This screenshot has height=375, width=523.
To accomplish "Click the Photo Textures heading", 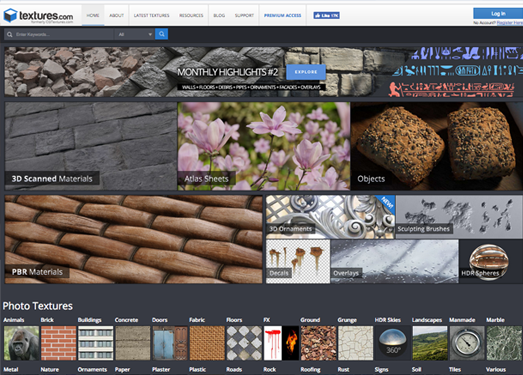I will click(x=38, y=306).
